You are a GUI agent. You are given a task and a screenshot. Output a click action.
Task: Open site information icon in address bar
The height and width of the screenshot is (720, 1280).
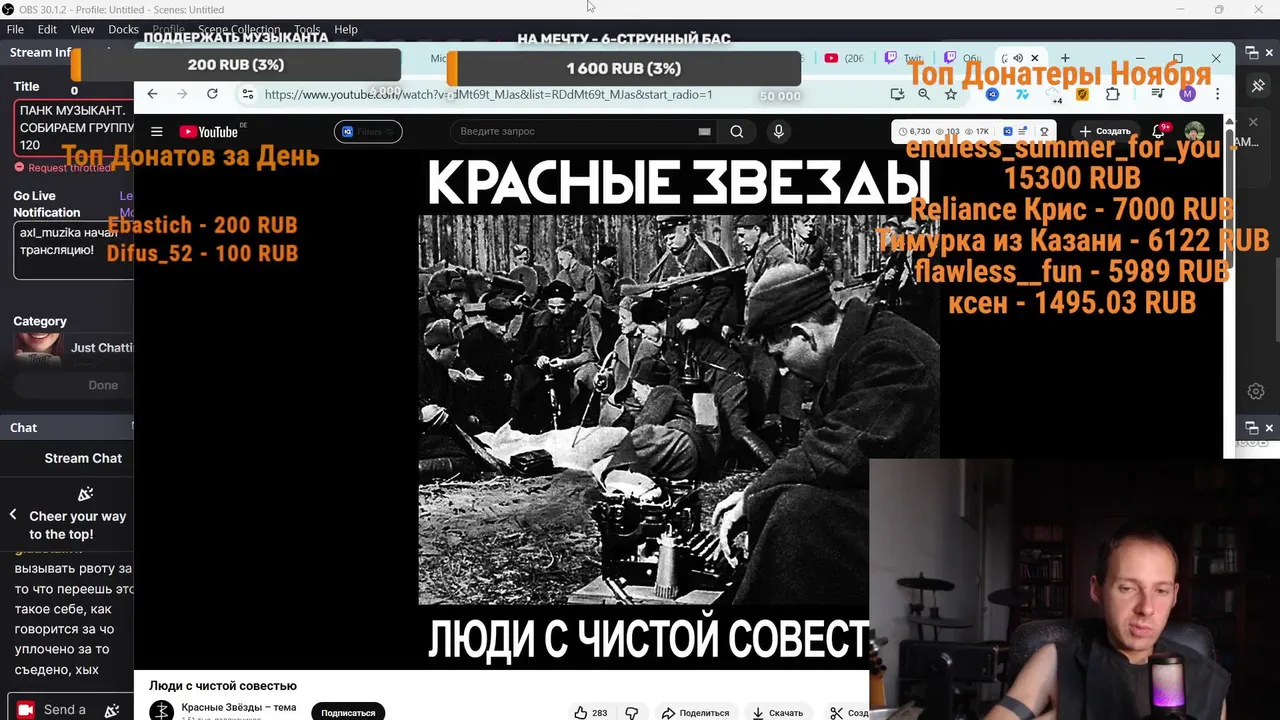coord(248,94)
